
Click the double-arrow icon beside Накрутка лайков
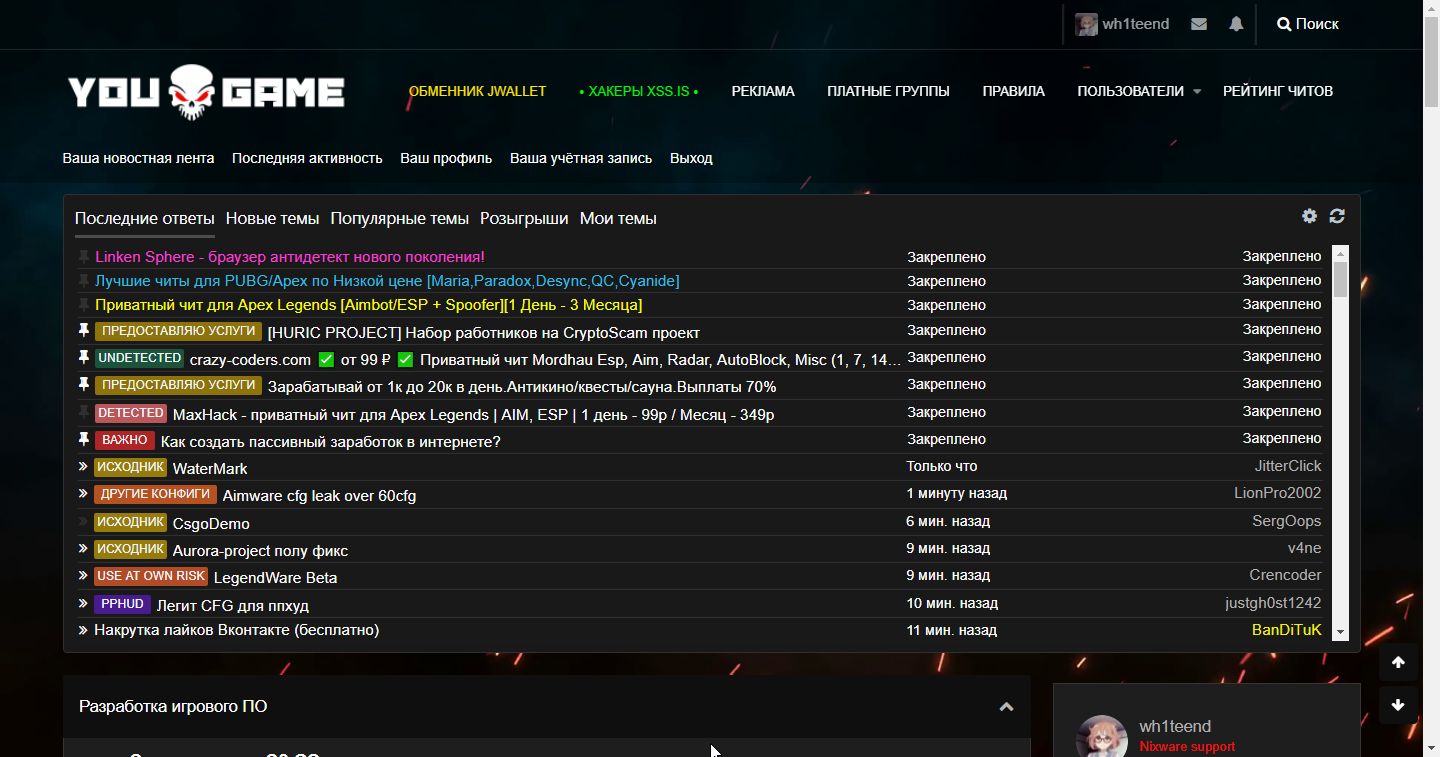(x=84, y=630)
